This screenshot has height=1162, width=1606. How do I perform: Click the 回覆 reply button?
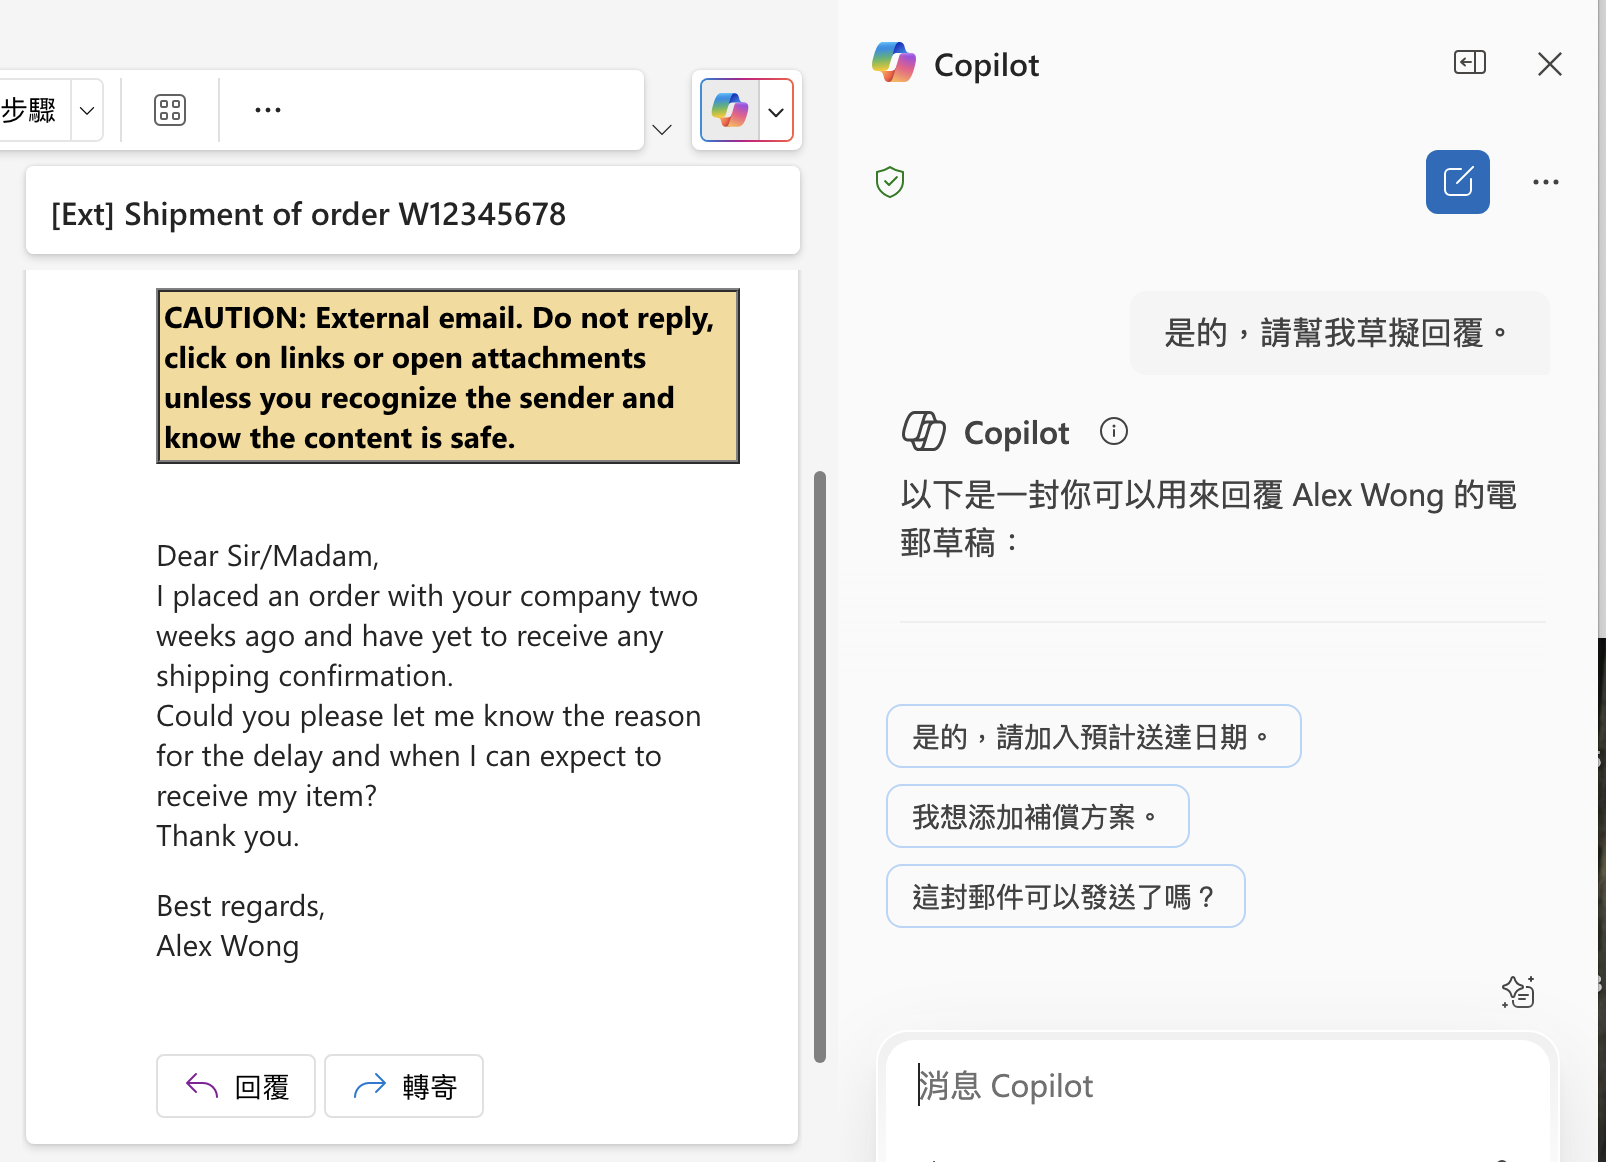236,1086
